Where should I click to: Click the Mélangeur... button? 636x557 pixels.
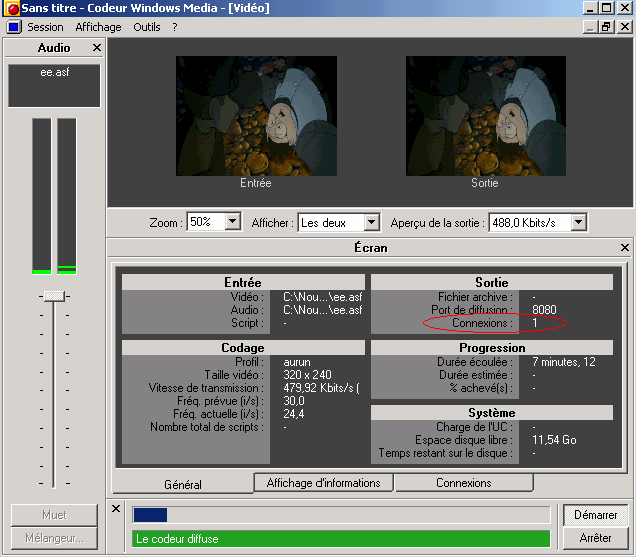(54, 538)
